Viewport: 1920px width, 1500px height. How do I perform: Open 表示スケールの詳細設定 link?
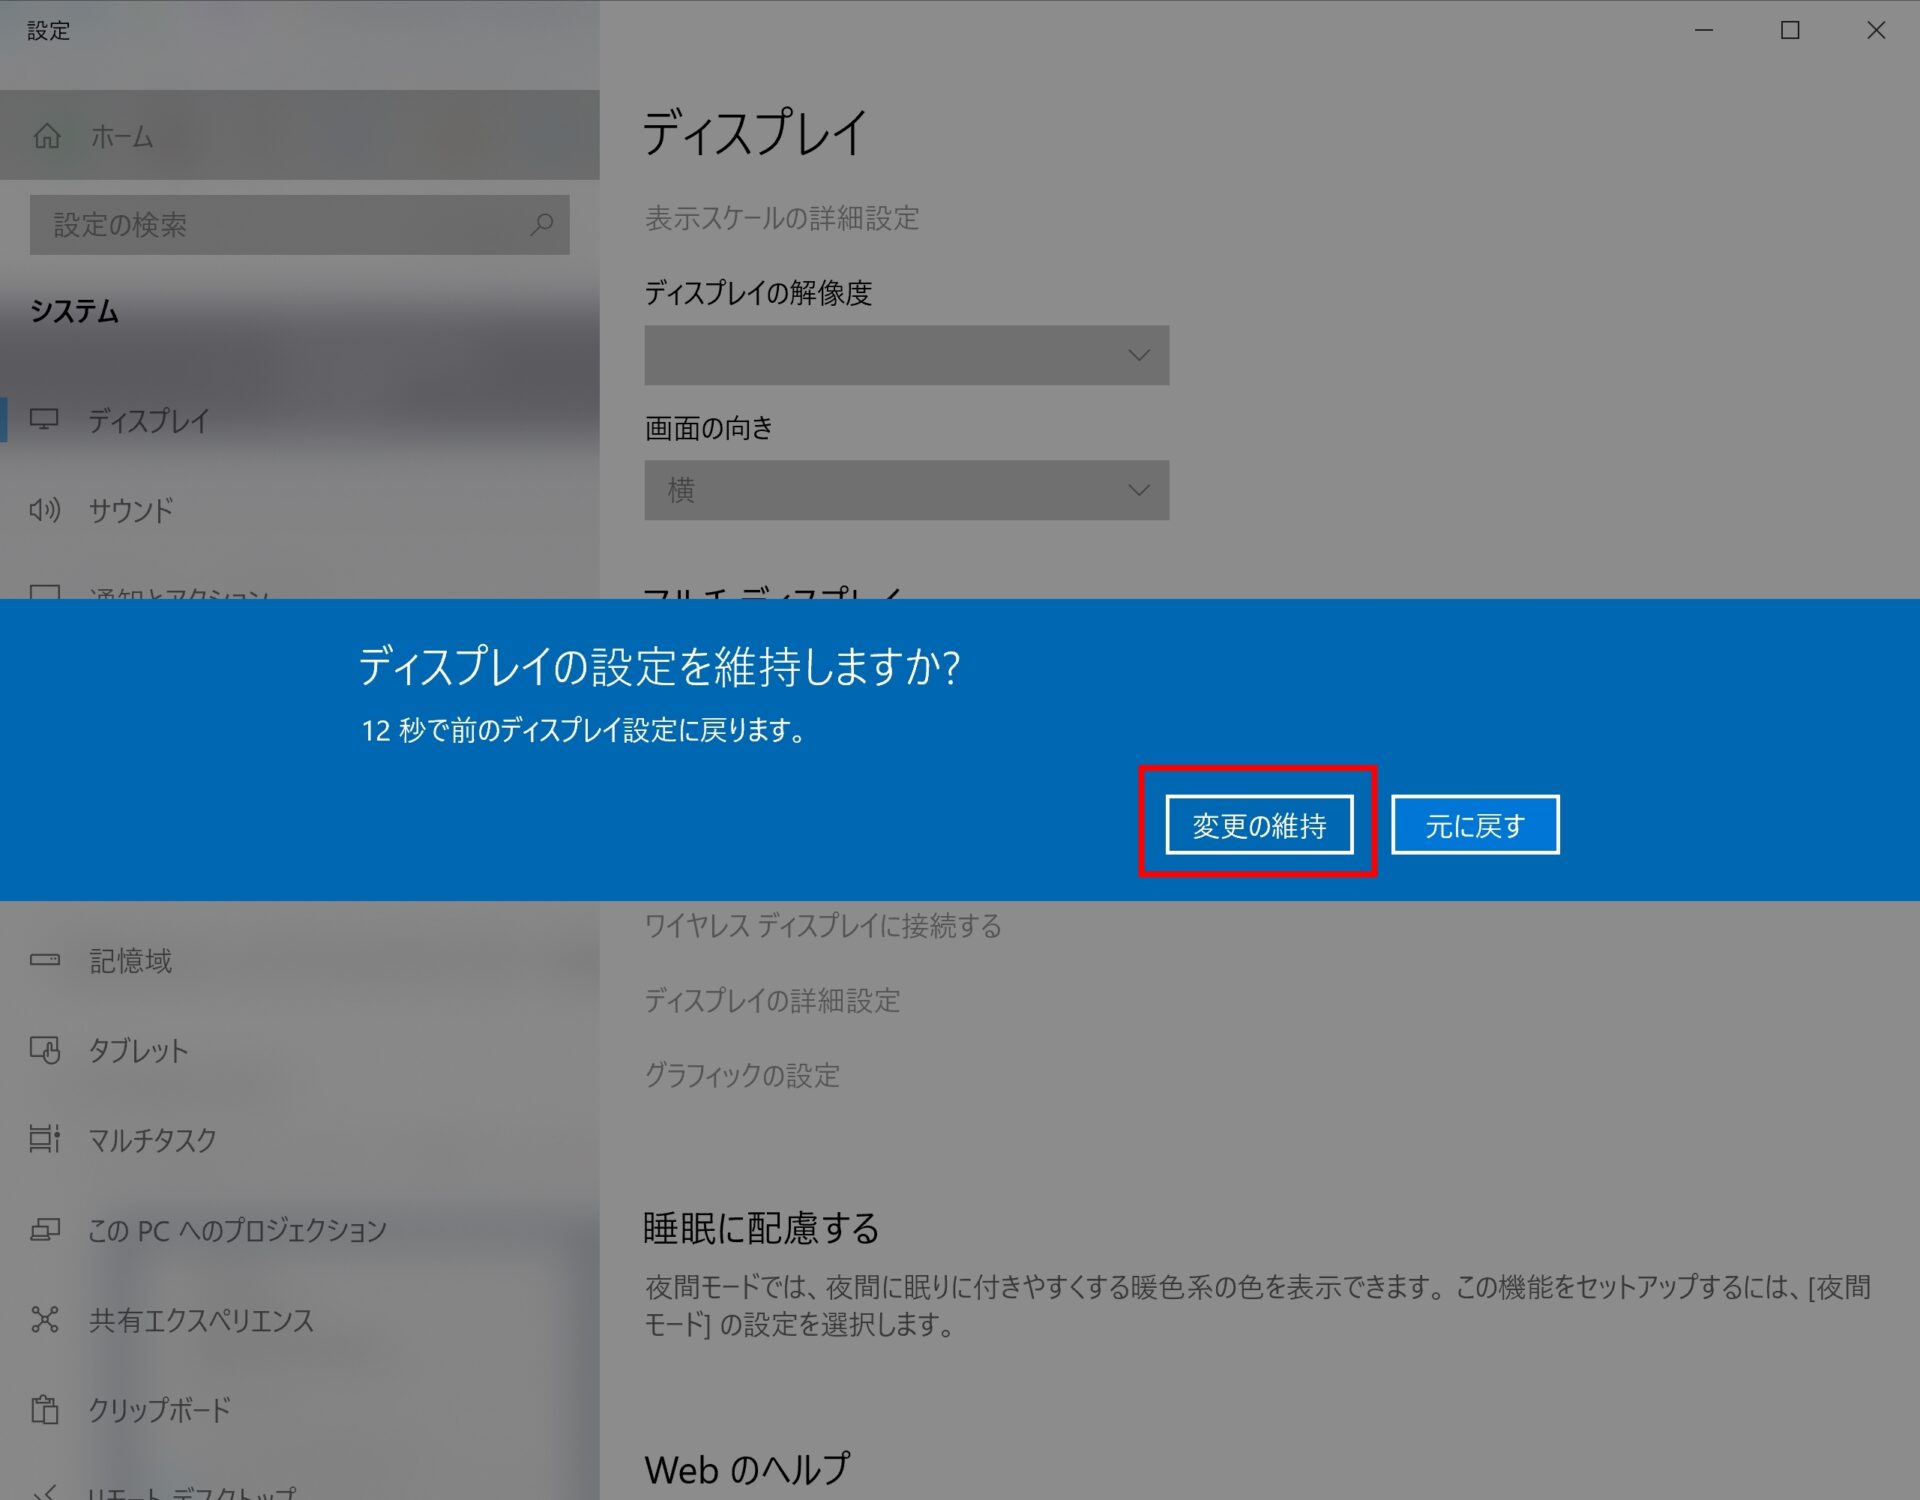(x=781, y=218)
